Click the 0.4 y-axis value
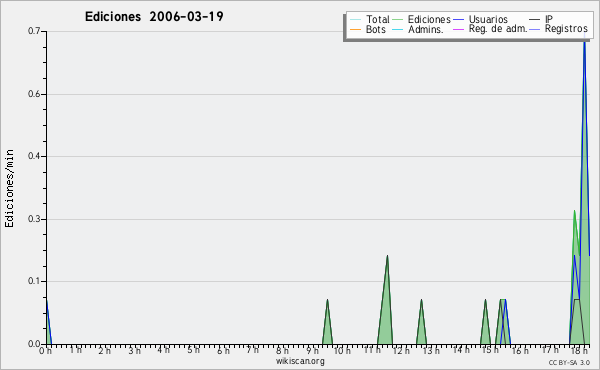Screen dimensions: 600x370 click(34, 156)
